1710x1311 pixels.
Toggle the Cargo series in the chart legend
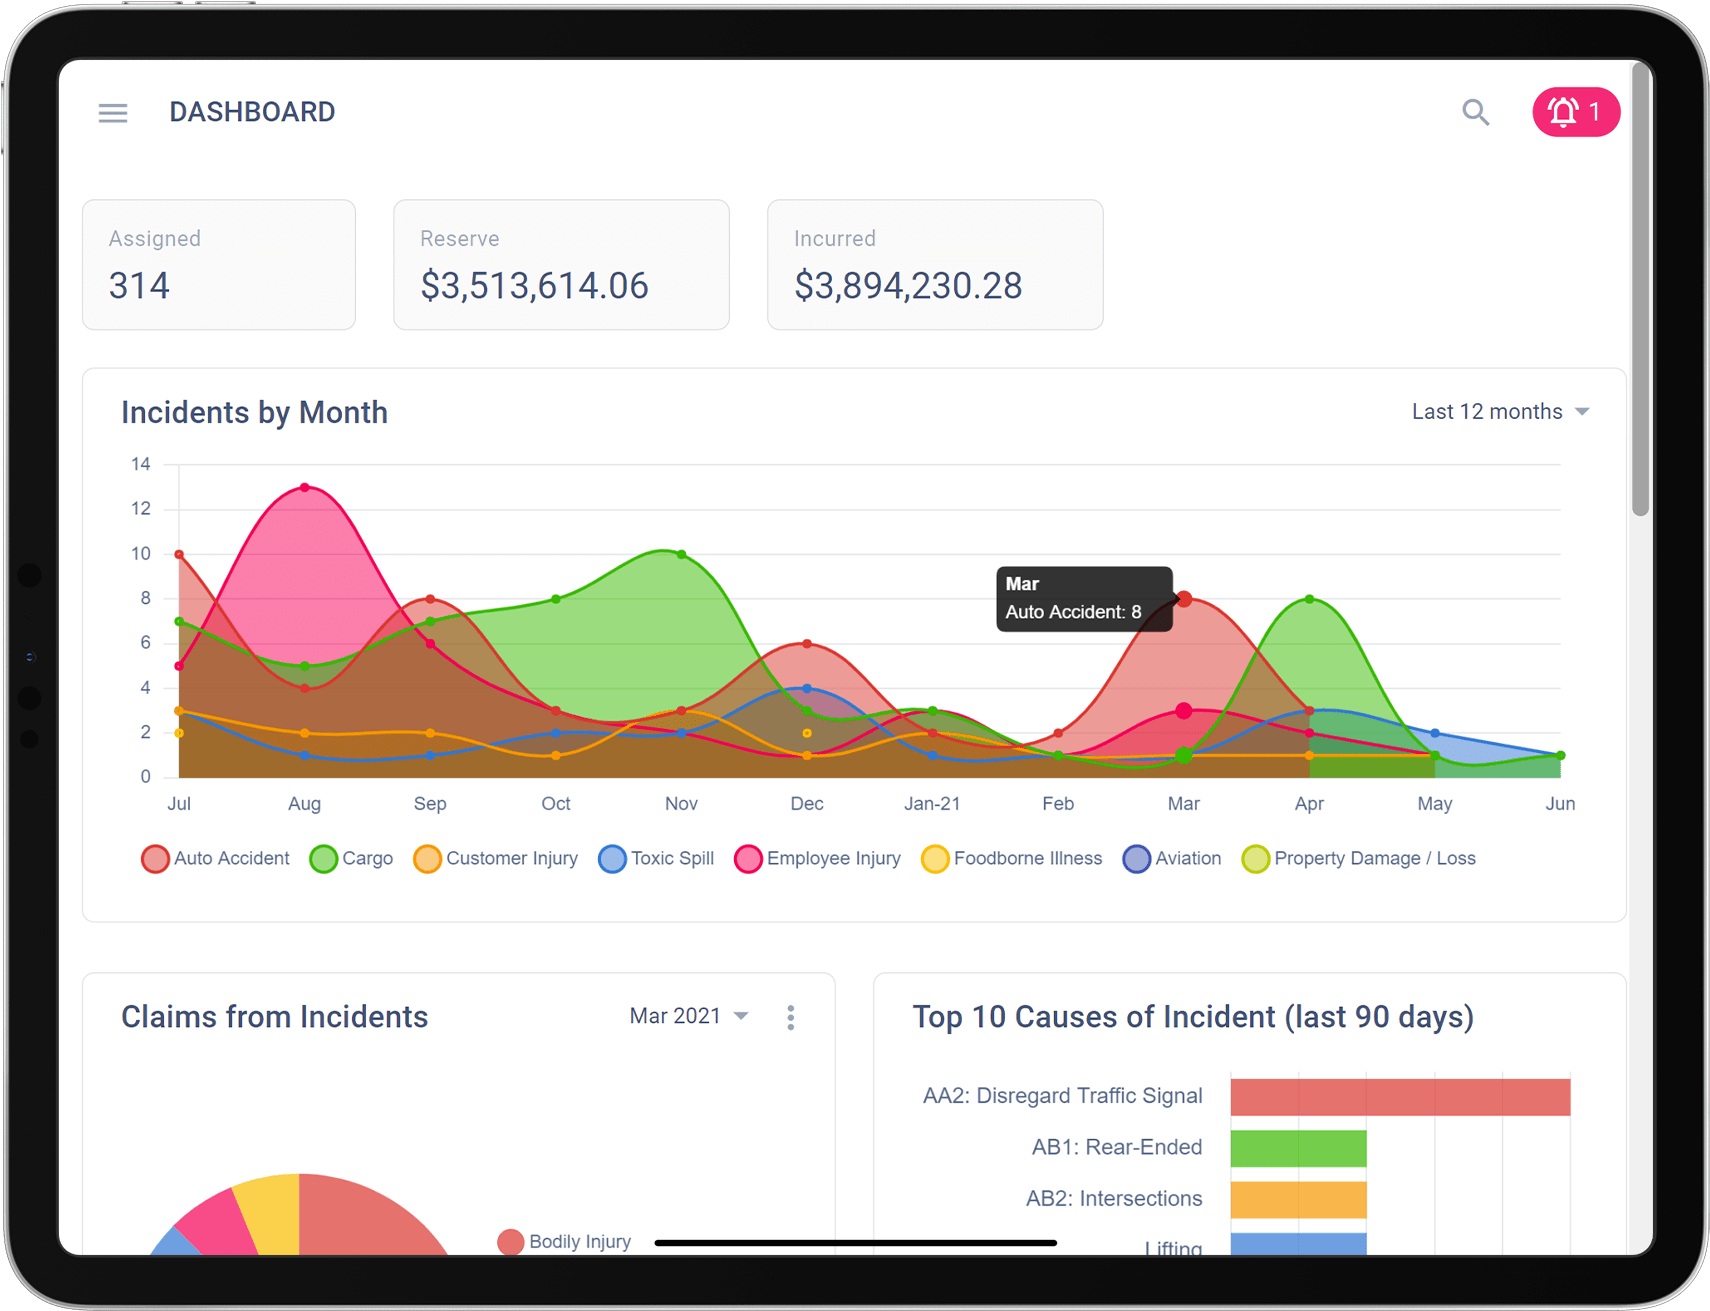322,859
